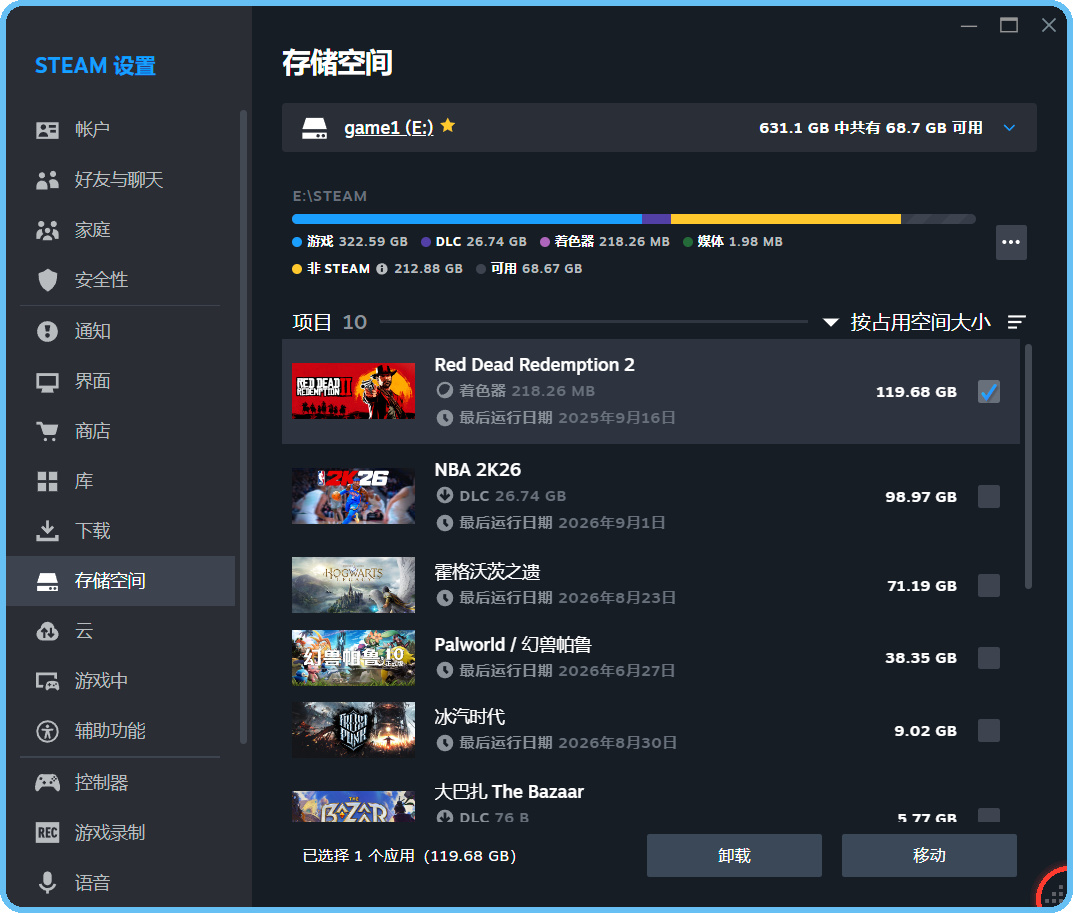Open the 按占用空间大小 sort dropdown
Image resolution: width=1073 pixels, height=913 pixels.
click(x=907, y=322)
